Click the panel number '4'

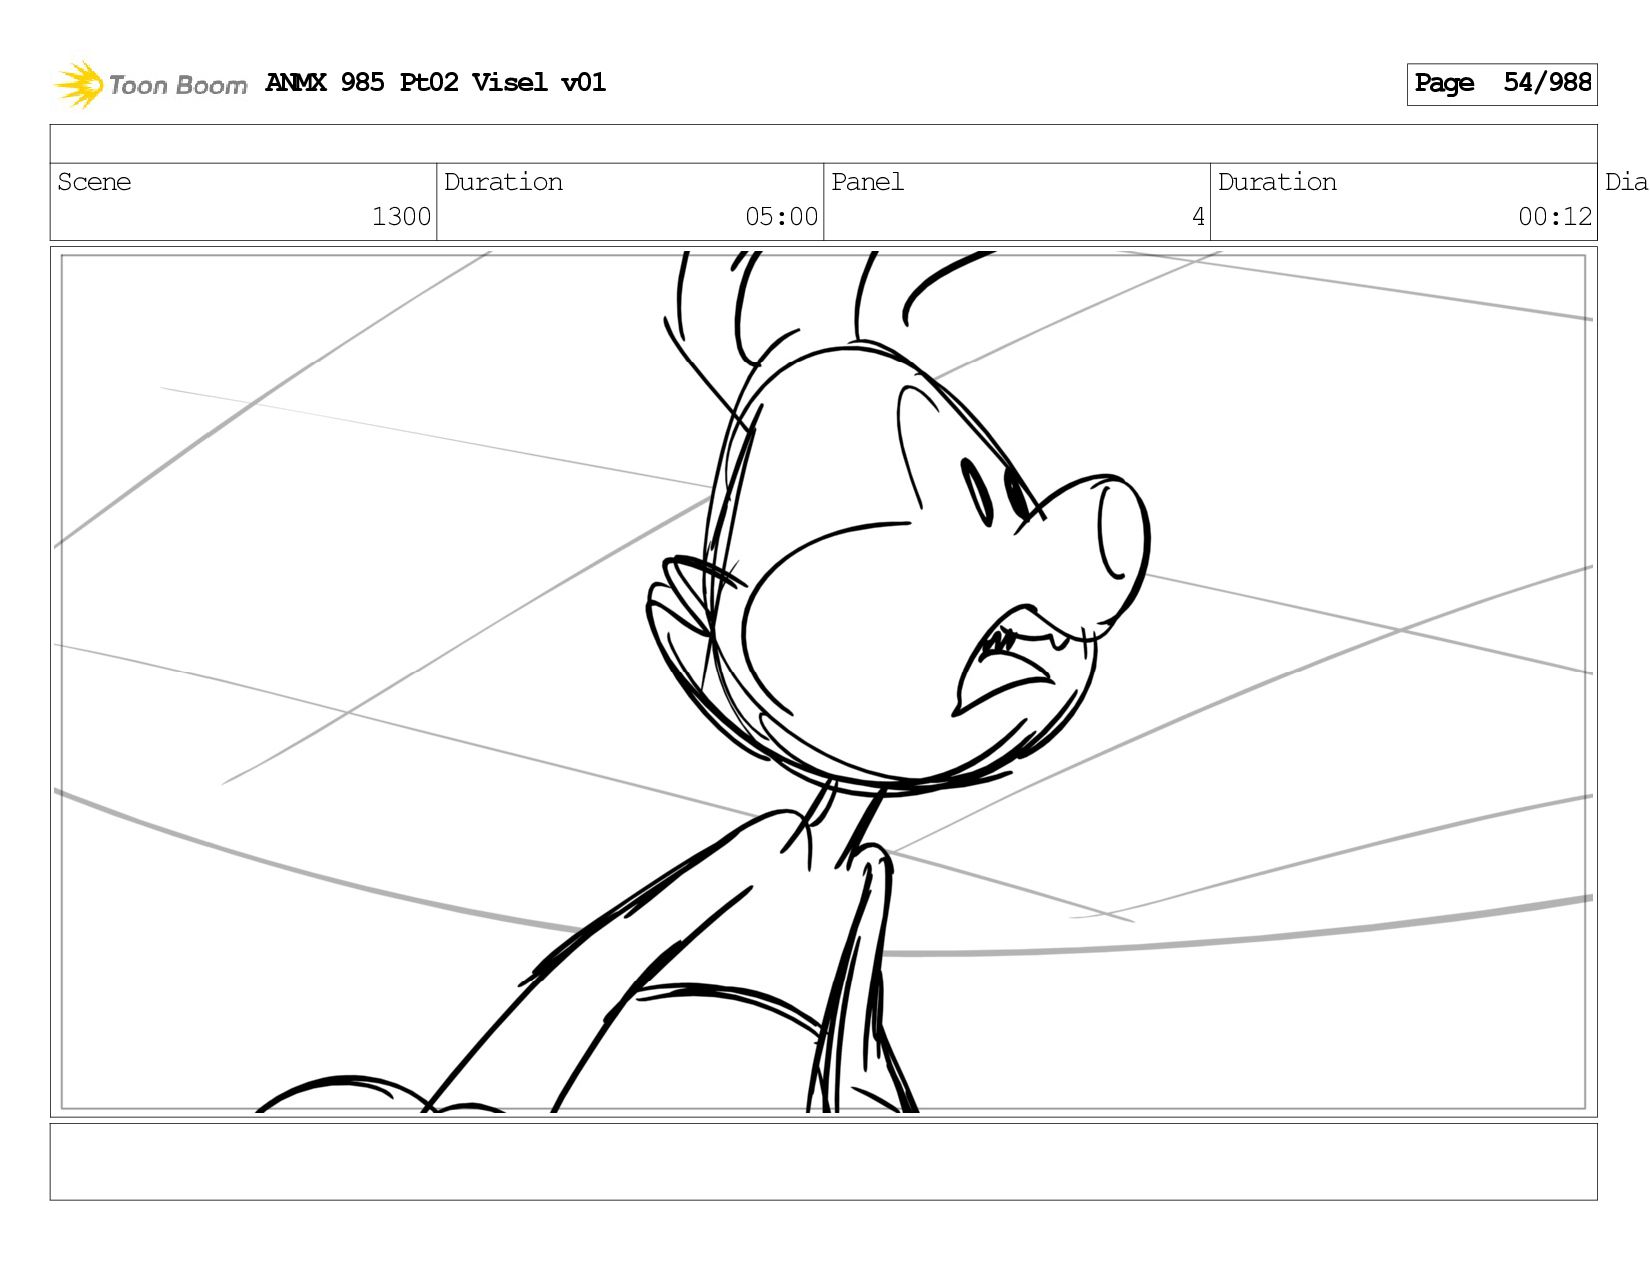point(1198,217)
